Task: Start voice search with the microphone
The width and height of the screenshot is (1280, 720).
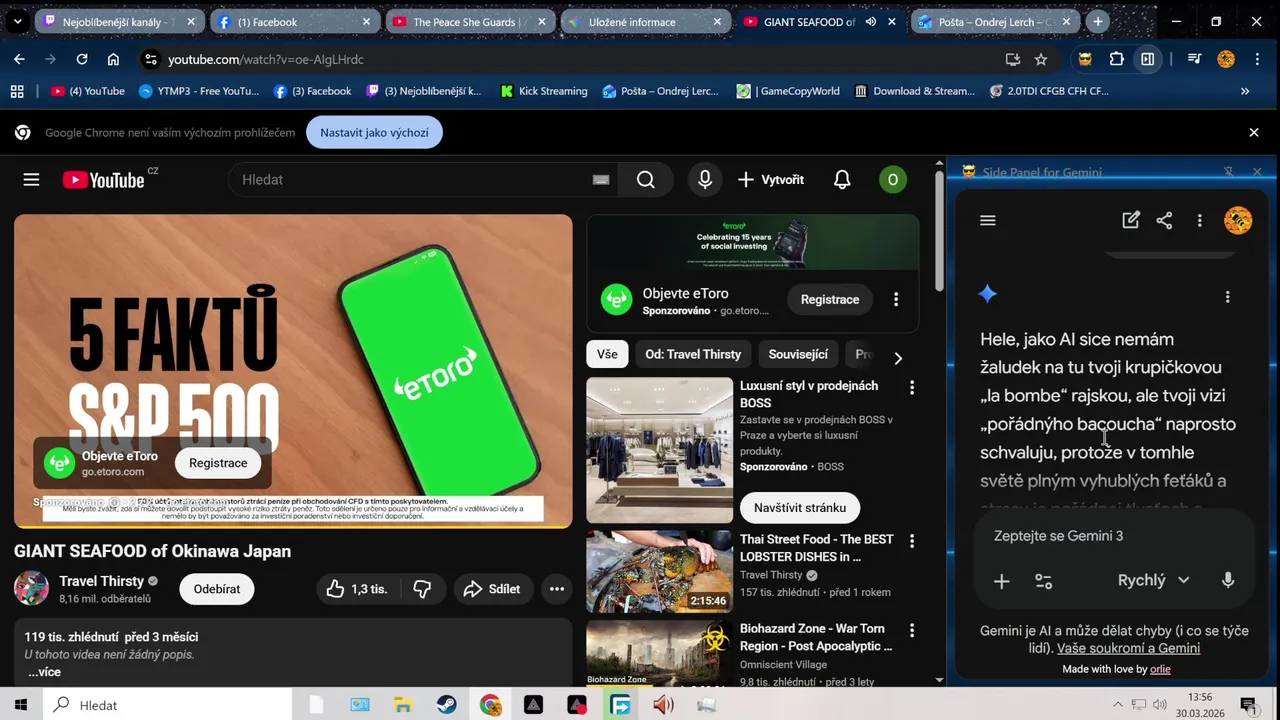Action: coord(705,180)
